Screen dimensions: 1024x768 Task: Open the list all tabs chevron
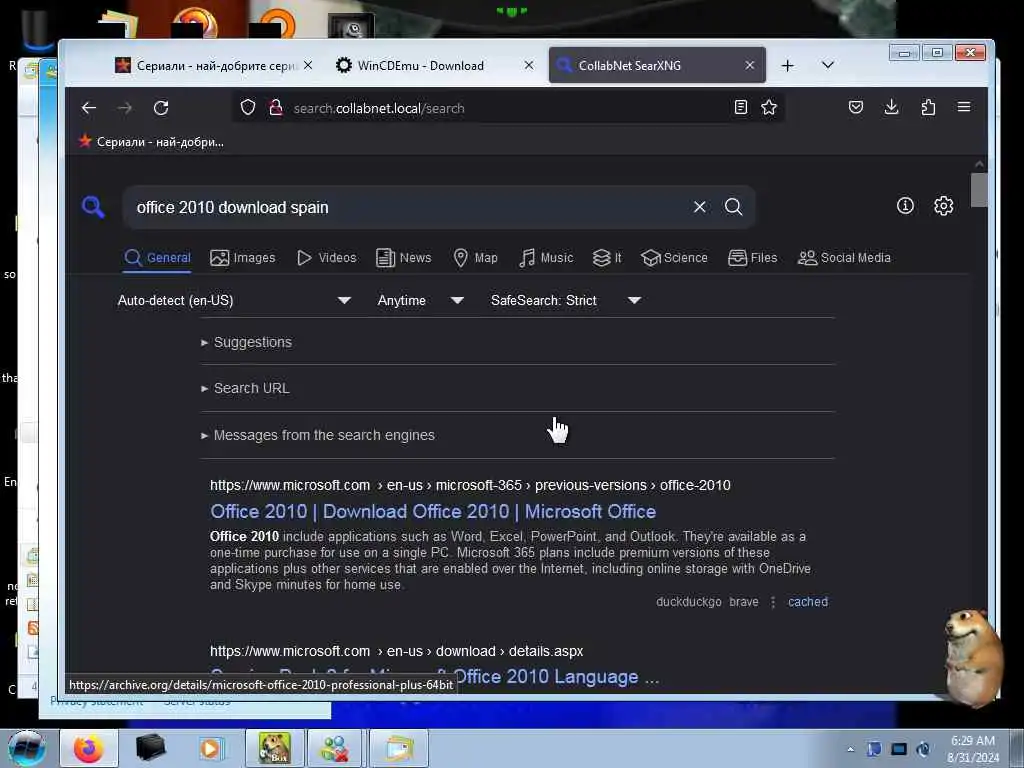[x=827, y=65]
